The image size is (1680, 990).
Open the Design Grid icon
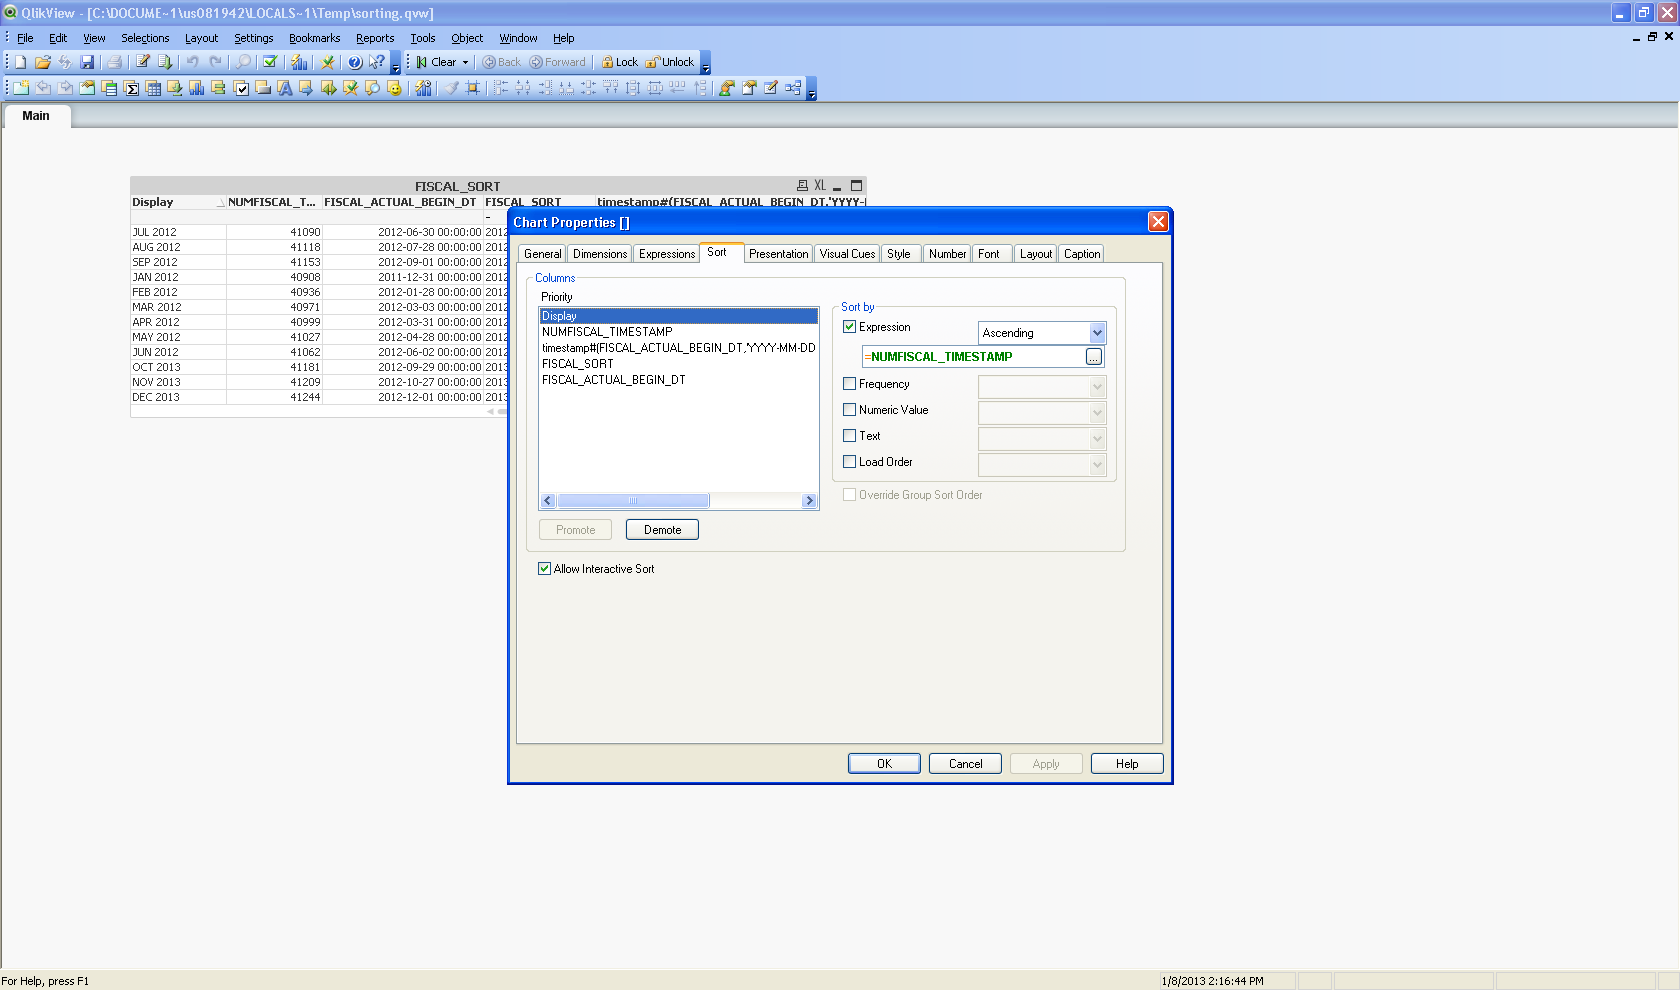[473, 88]
